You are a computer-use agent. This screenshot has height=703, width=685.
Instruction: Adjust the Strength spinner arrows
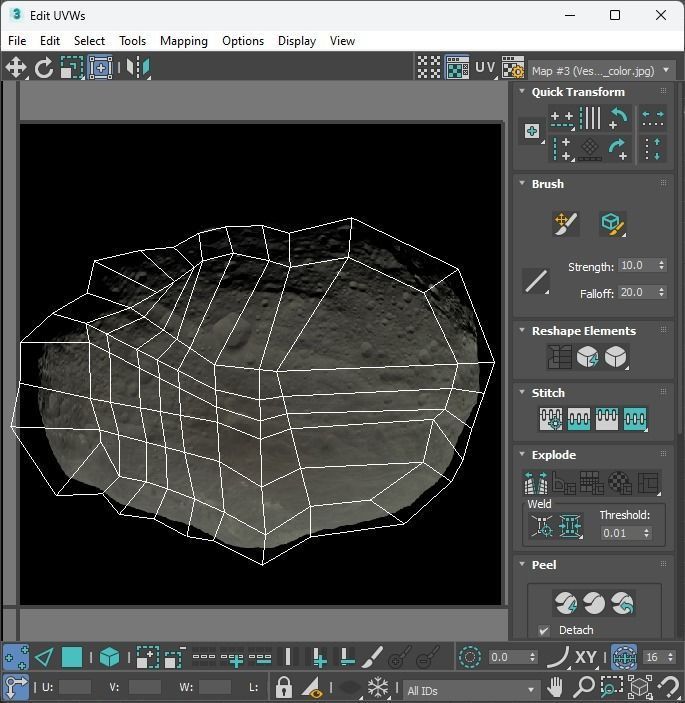(x=661, y=265)
